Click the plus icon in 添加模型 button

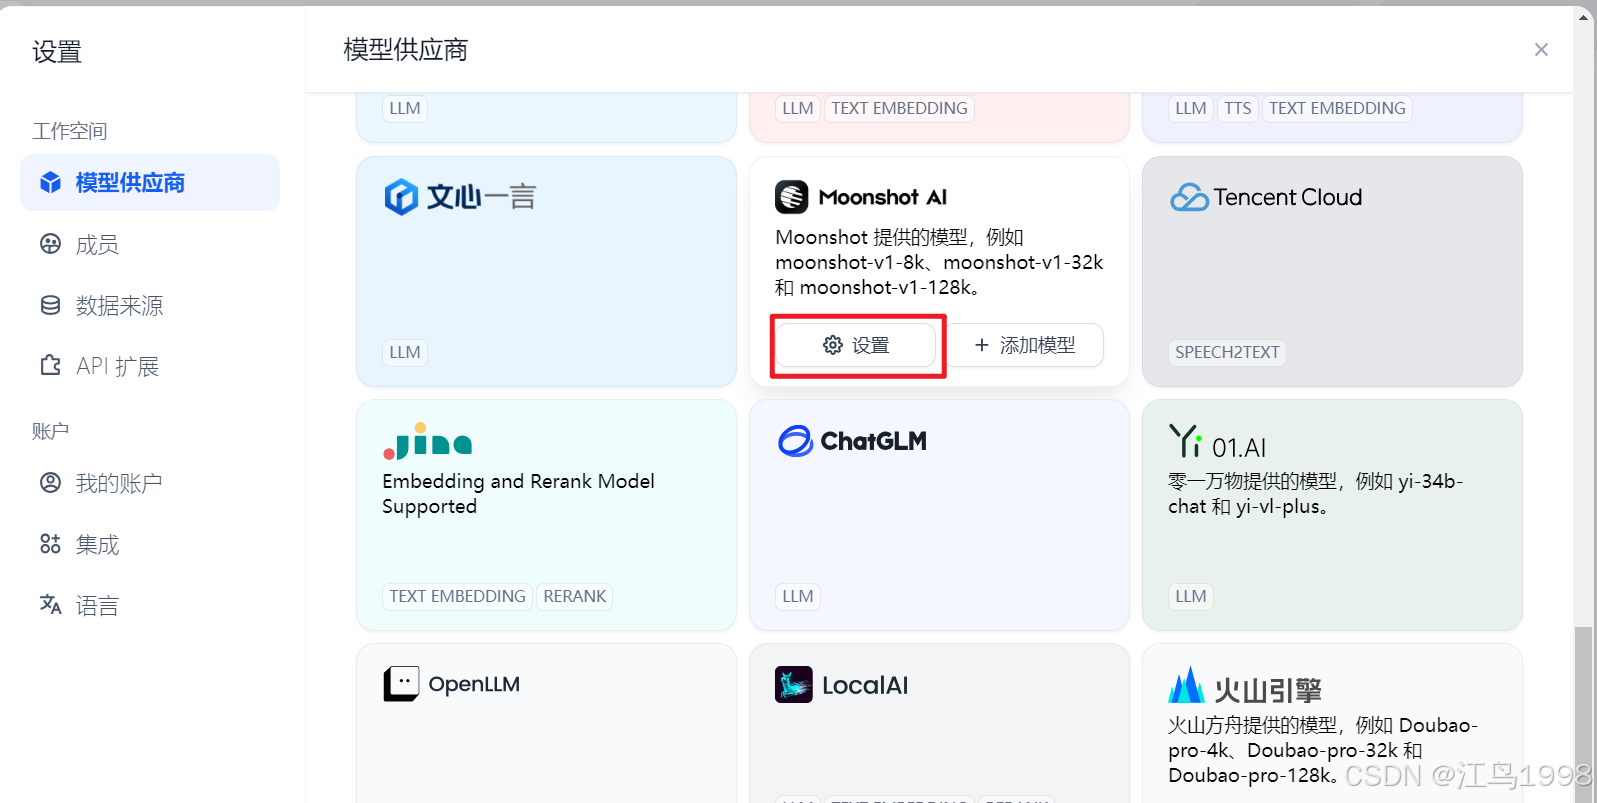(982, 345)
